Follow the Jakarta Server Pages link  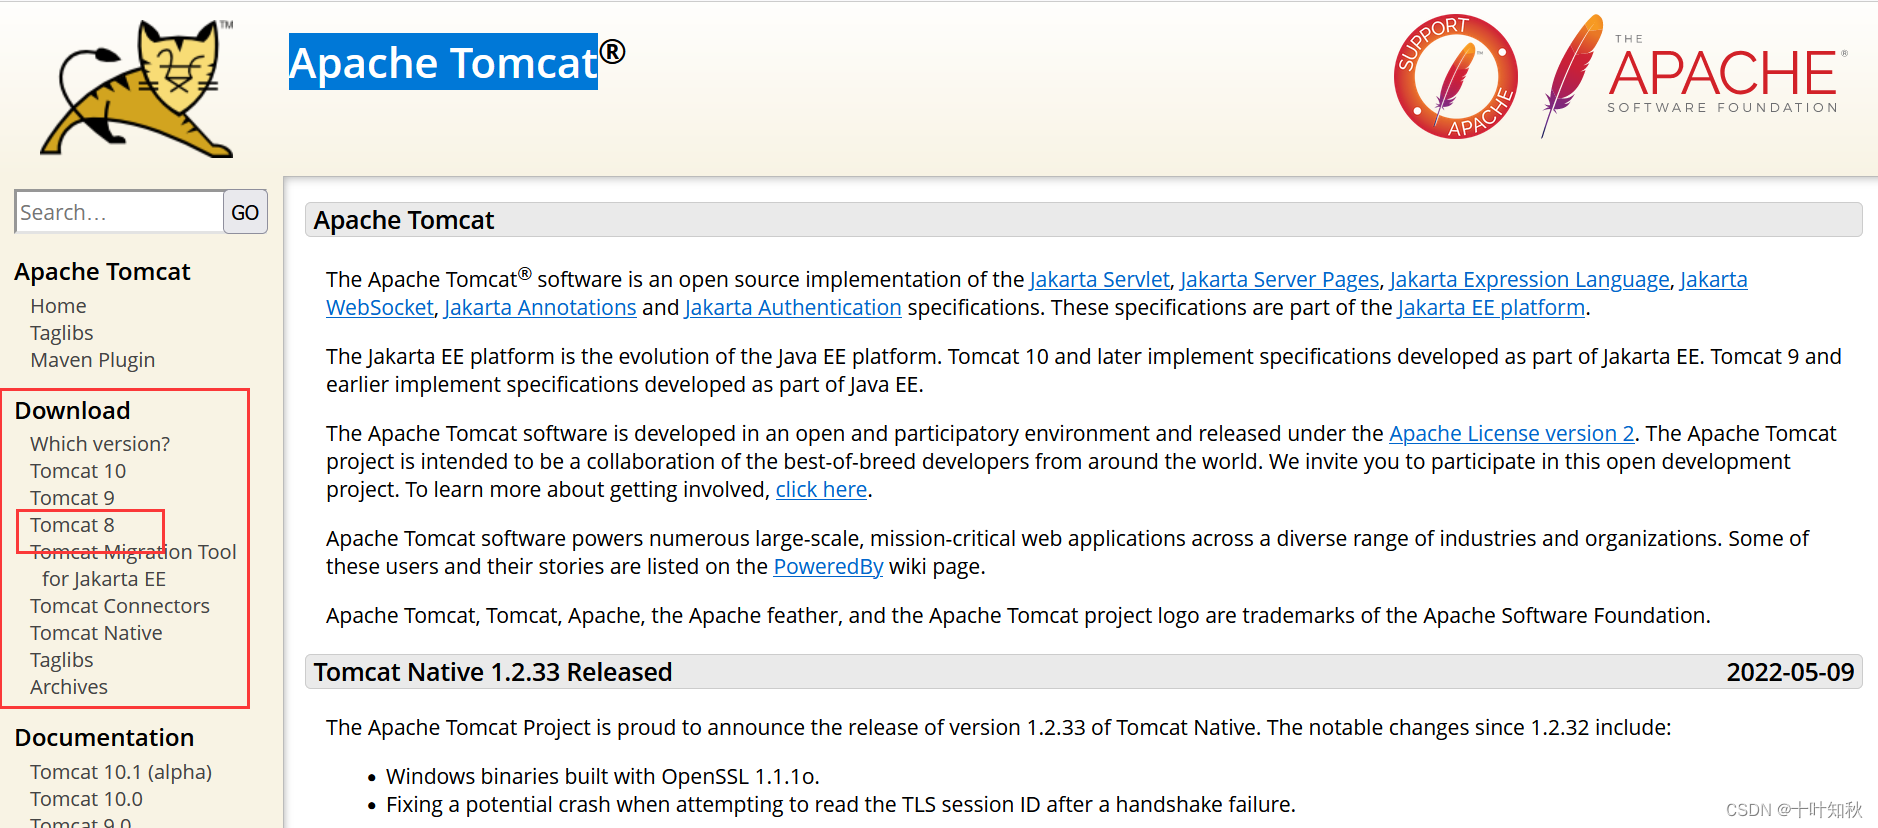(1279, 280)
